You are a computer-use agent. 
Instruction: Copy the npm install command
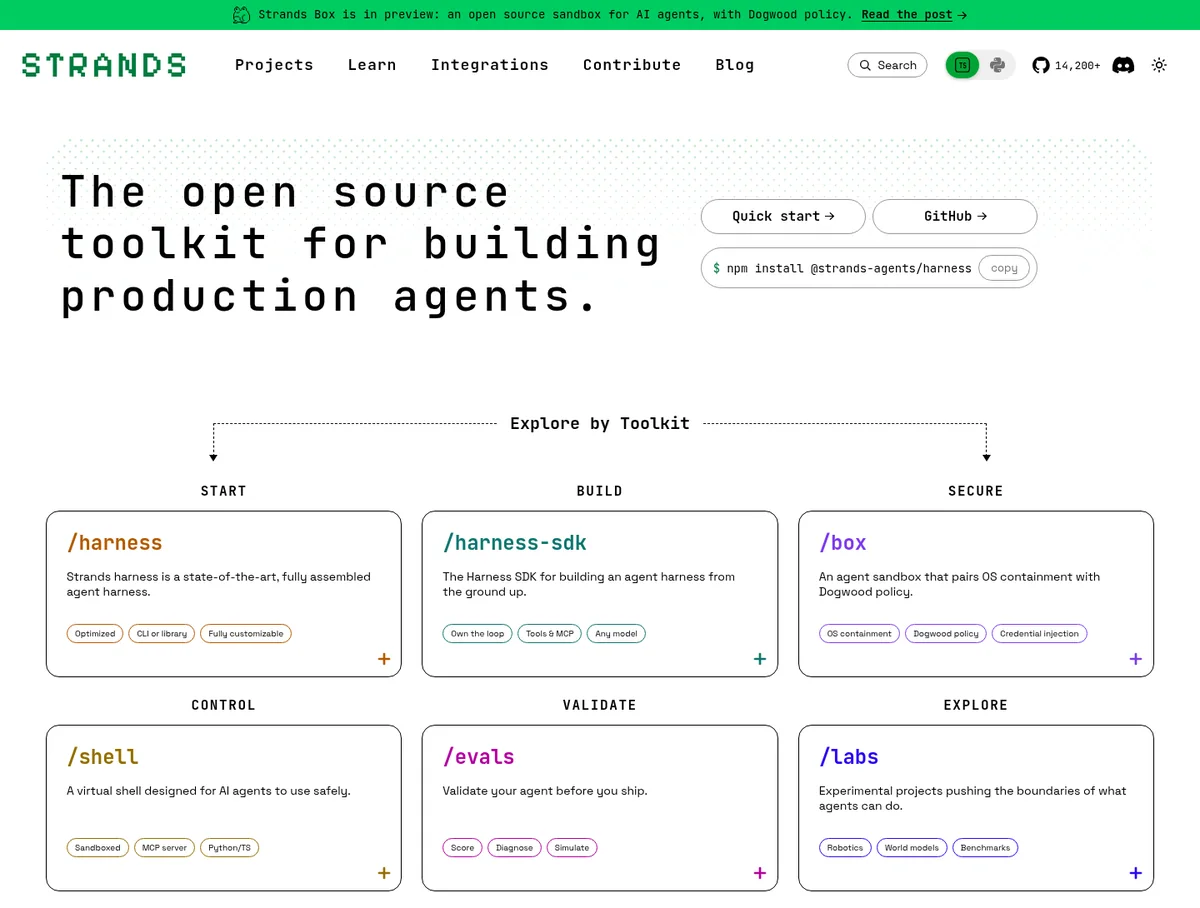1004,268
